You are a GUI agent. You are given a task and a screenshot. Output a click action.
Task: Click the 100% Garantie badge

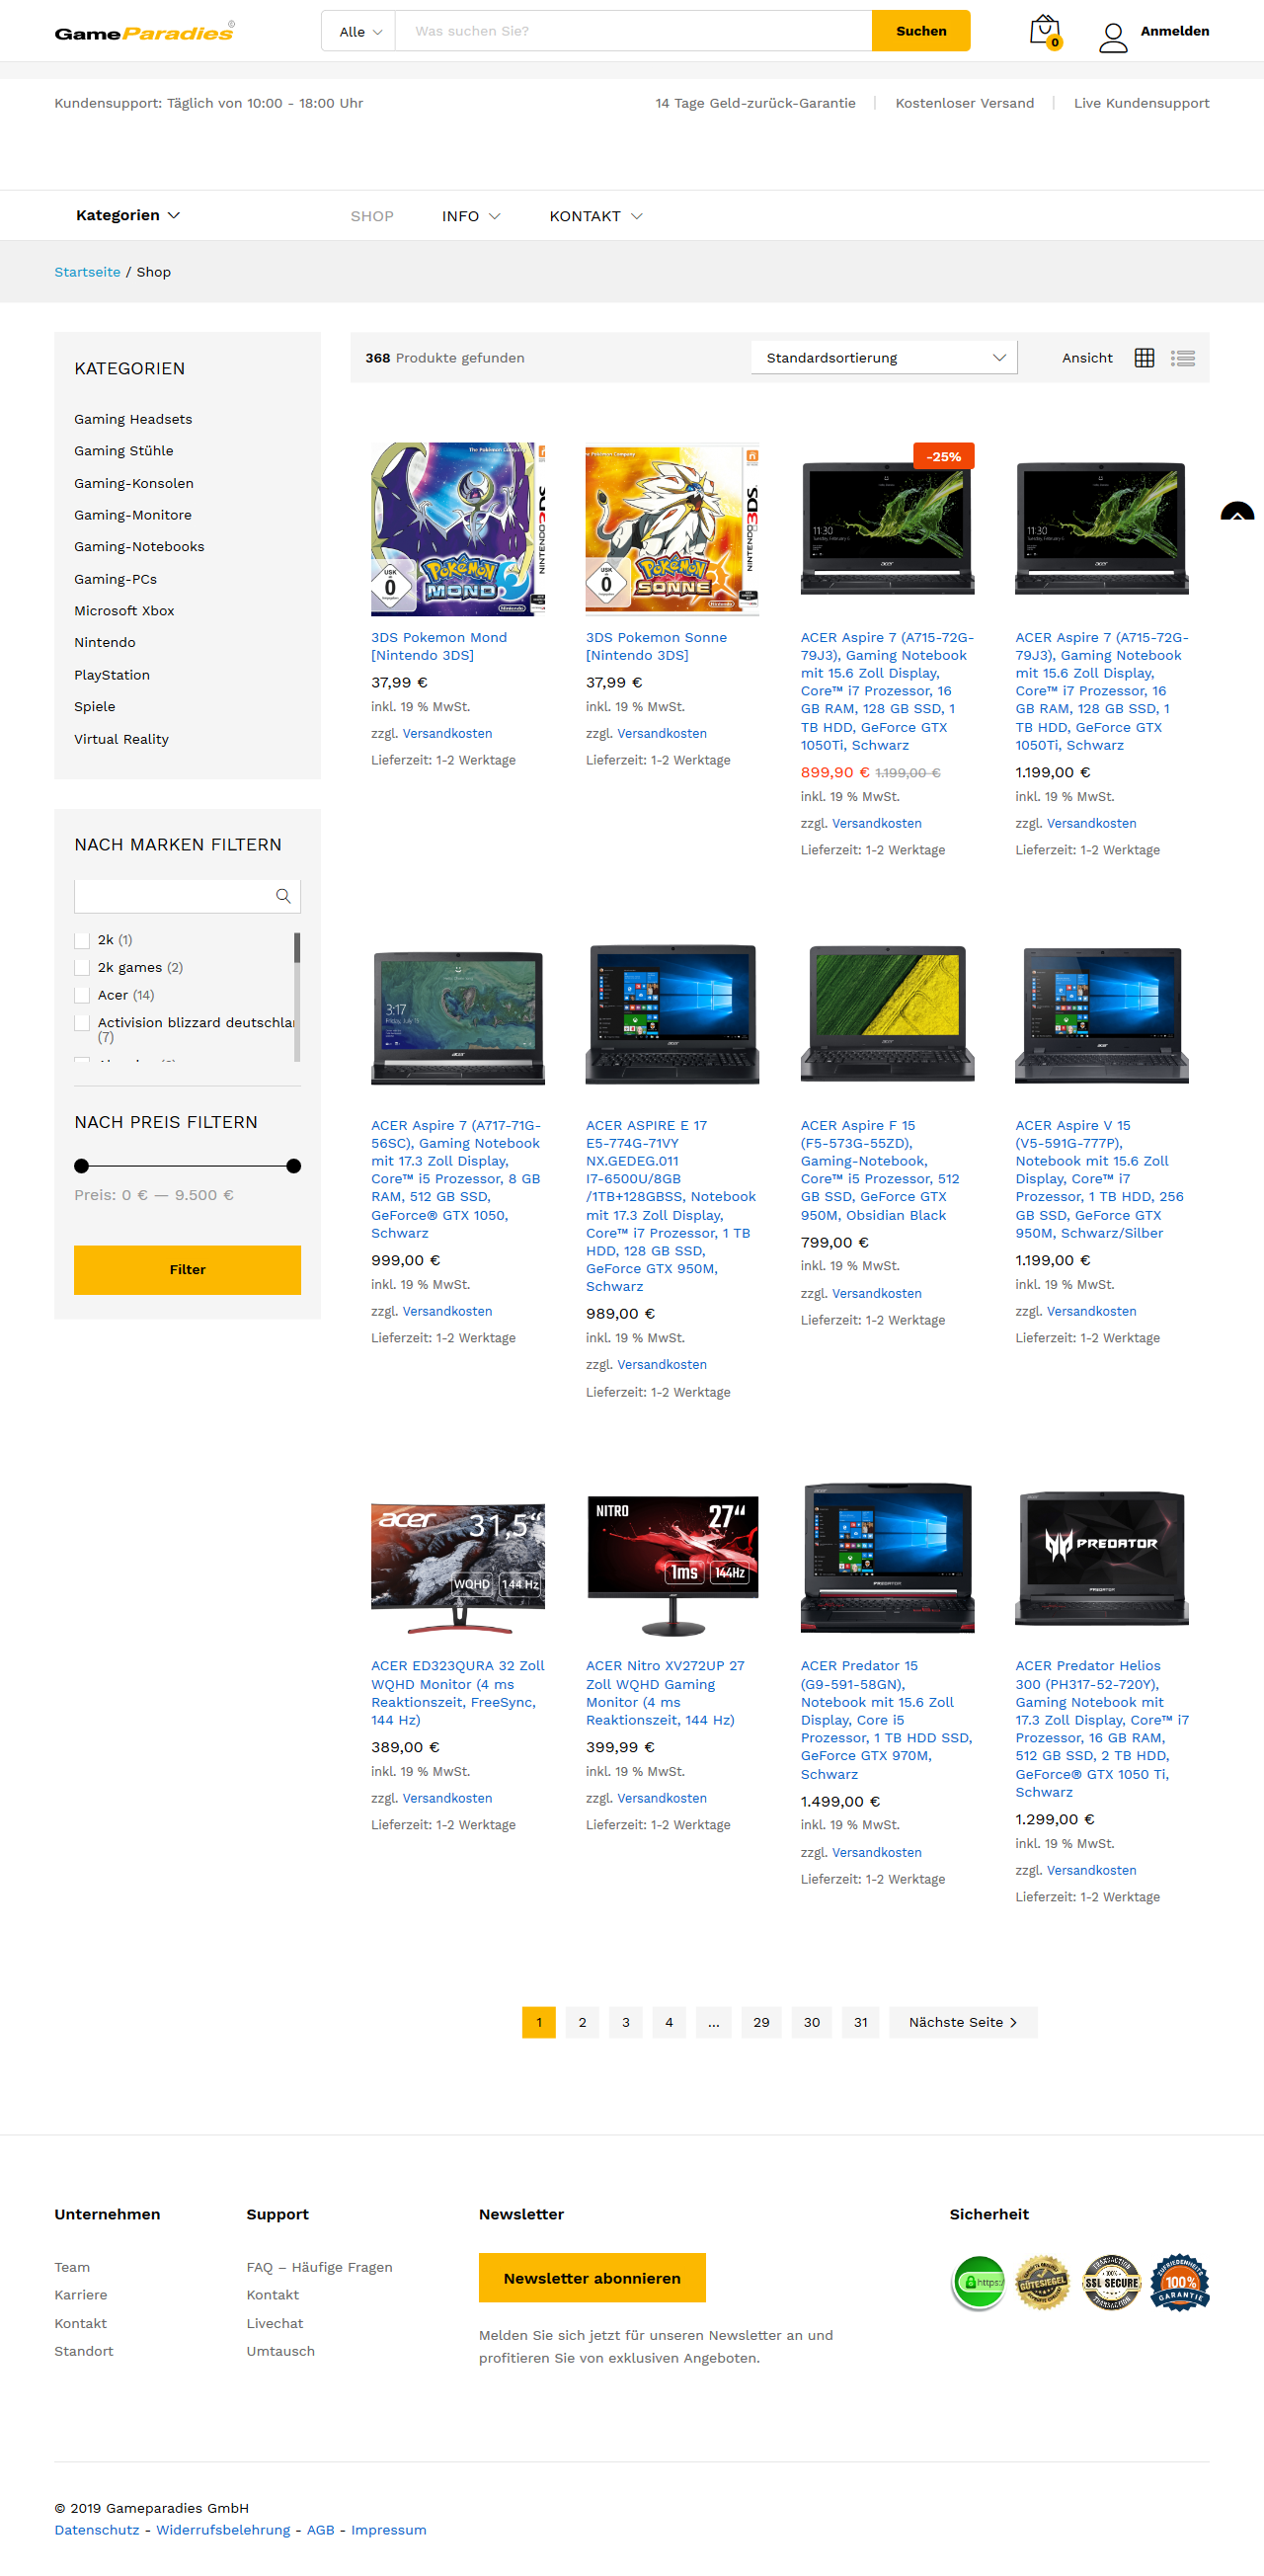(x=1180, y=2282)
